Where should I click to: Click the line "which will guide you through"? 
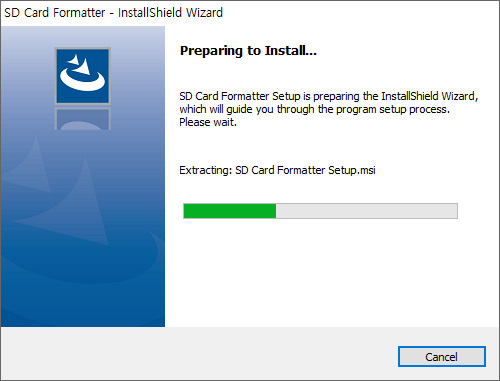tap(247, 109)
